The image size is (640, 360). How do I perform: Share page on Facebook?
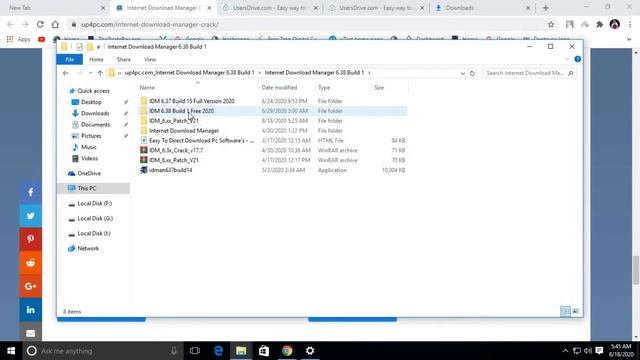pos(31,192)
